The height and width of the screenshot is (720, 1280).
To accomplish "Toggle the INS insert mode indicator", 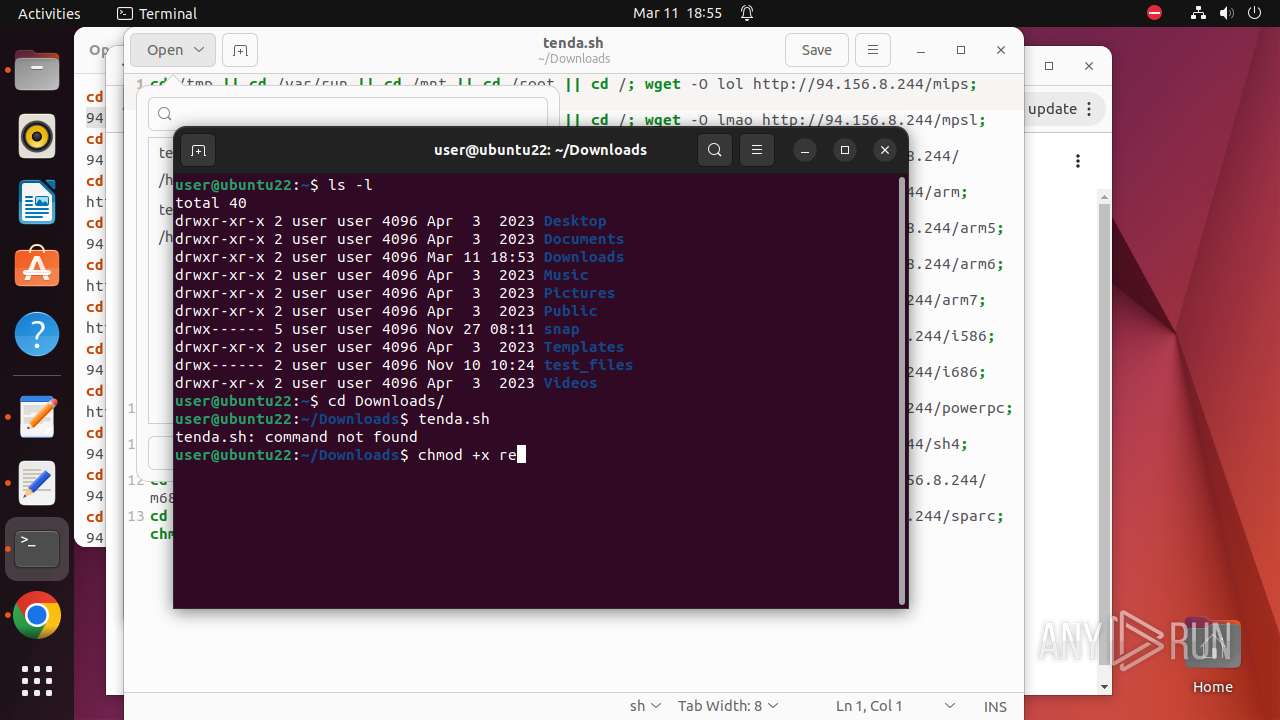I will point(995,706).
